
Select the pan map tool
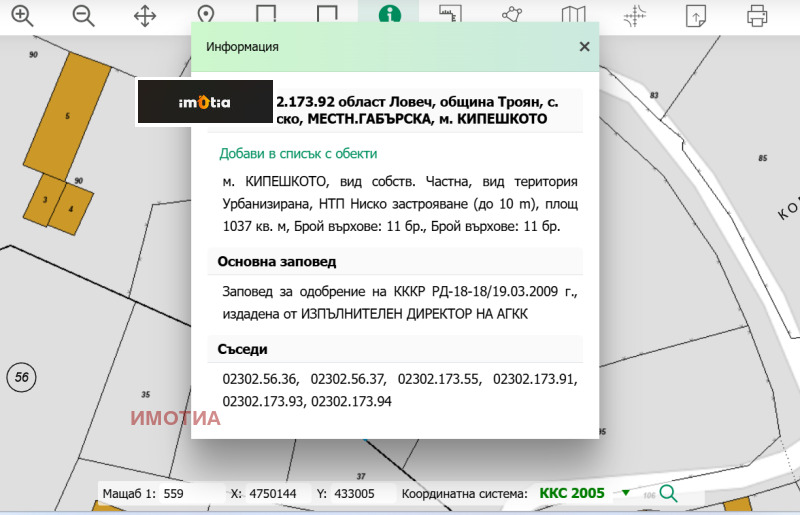tap(145, 15)
